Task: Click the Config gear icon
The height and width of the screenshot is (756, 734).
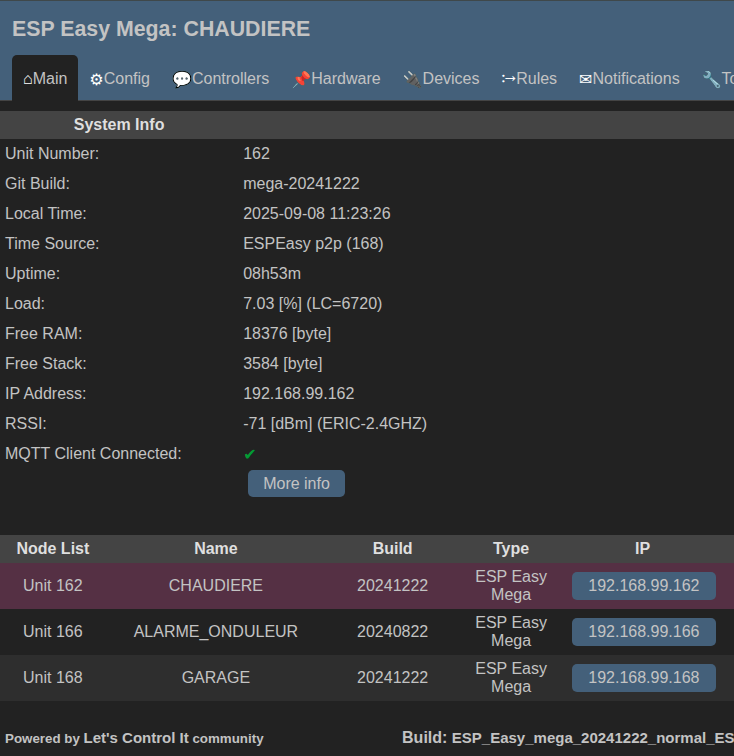Action: coord(96,80)
